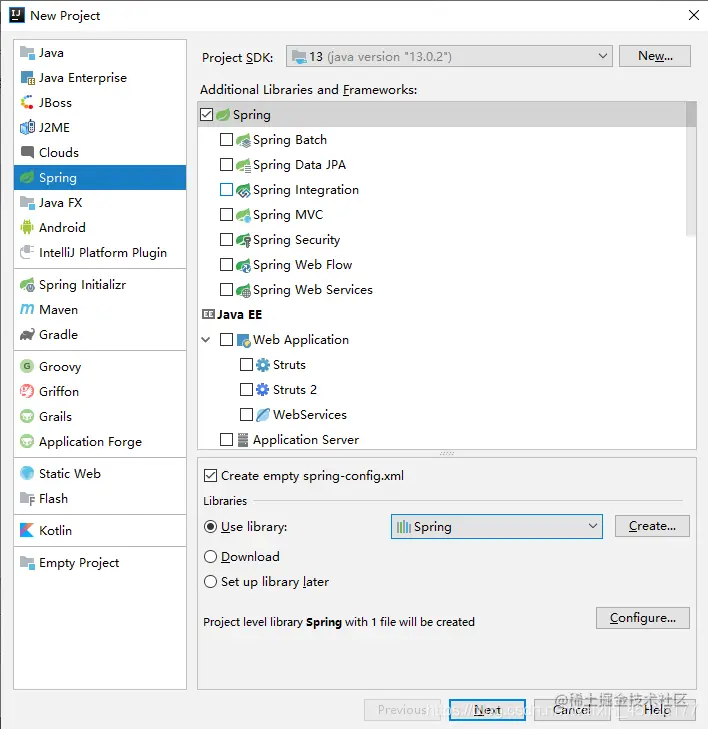Pick the JBoss icon in project list
708x729 pixels.
coord(27,103)
